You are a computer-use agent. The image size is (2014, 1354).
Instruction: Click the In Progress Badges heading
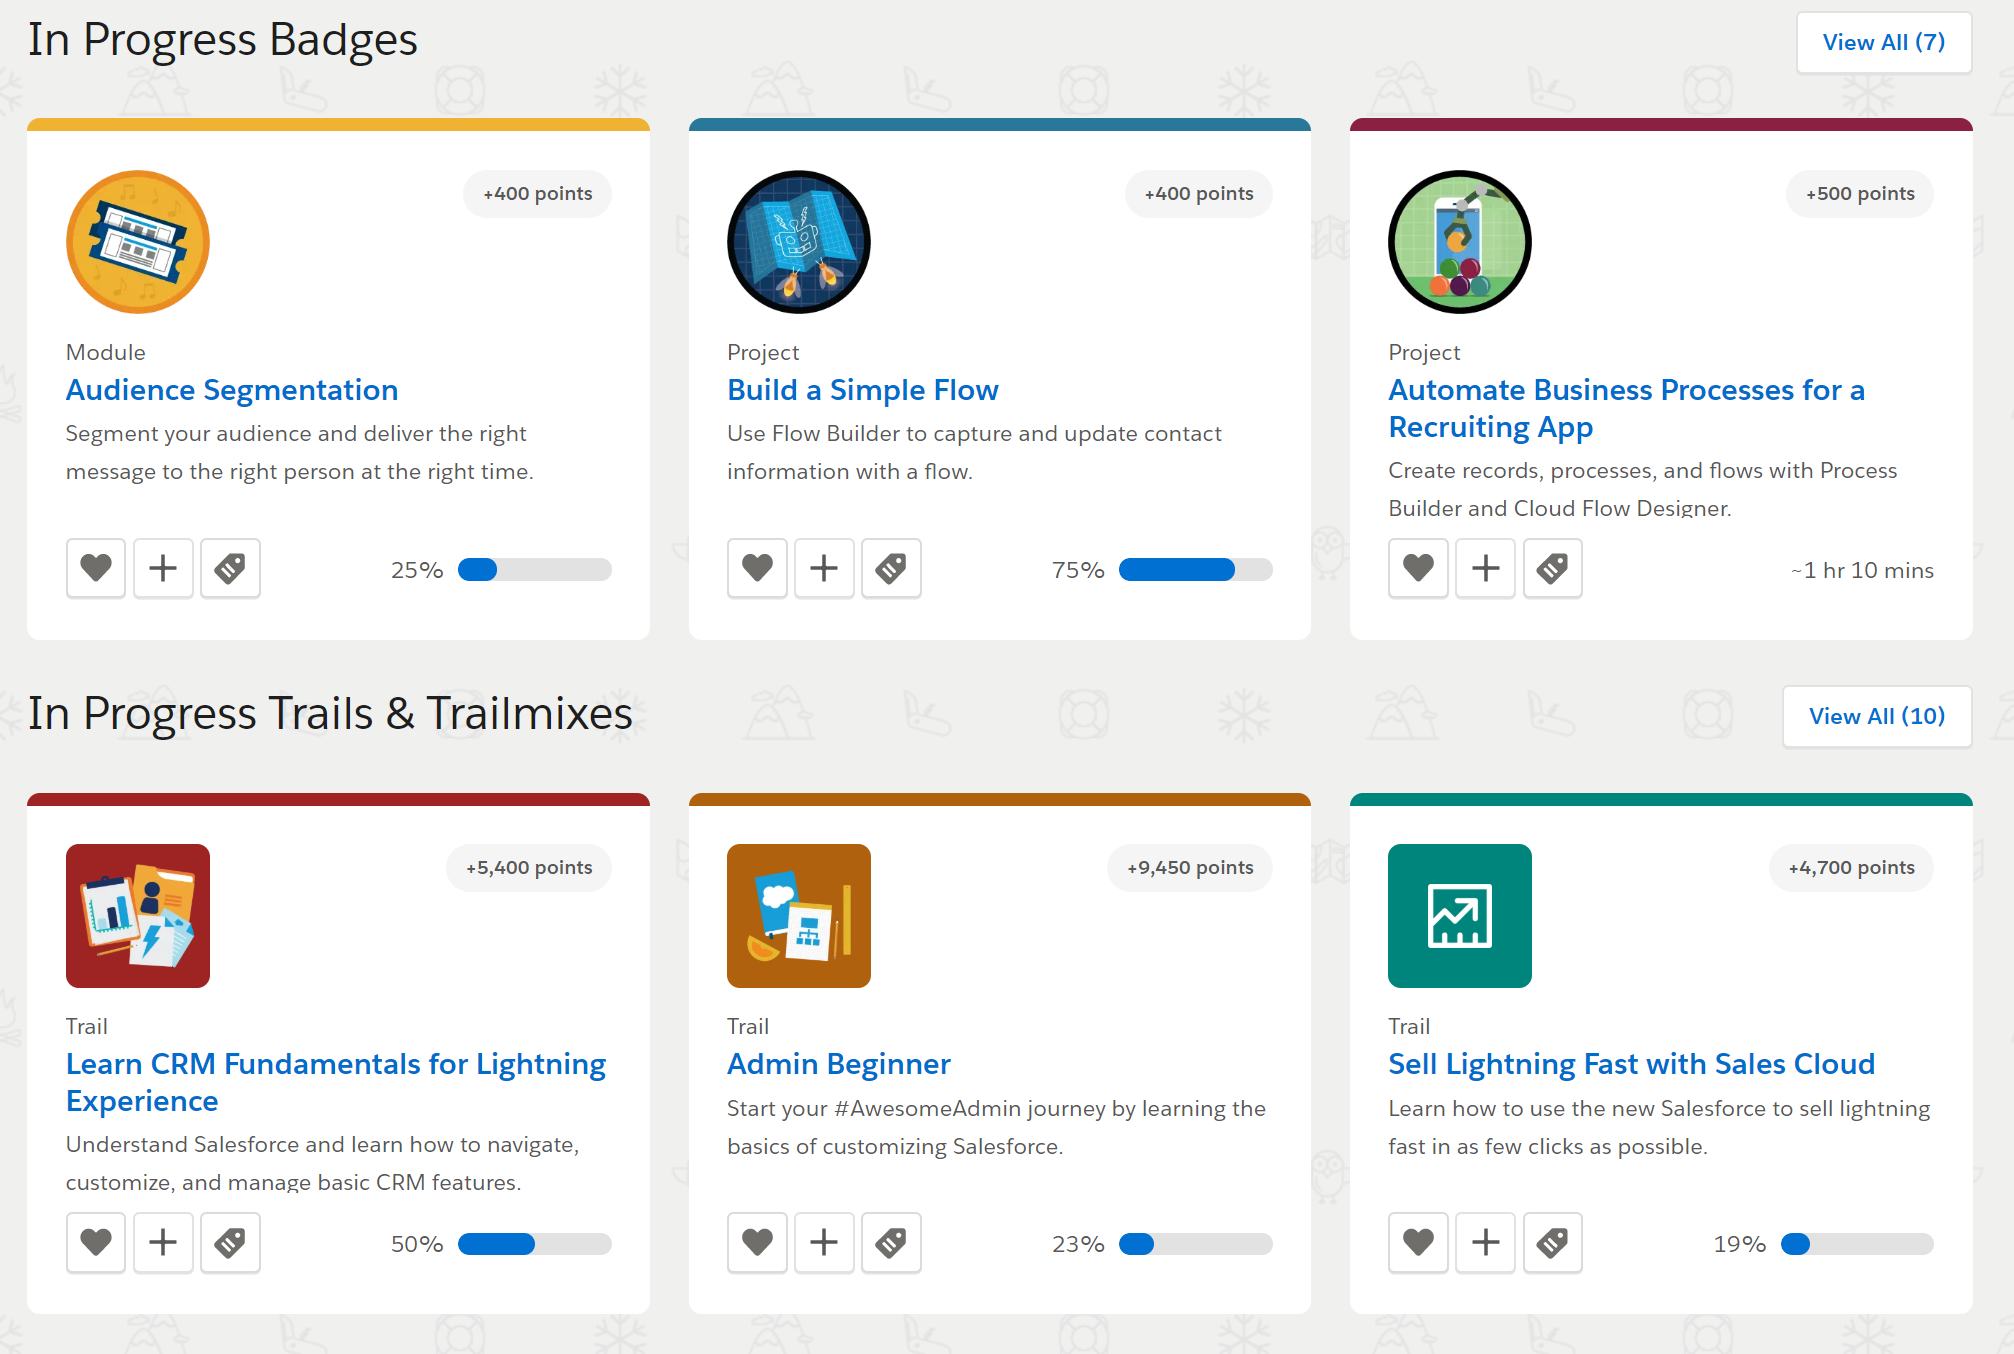[x=223, y=40]
